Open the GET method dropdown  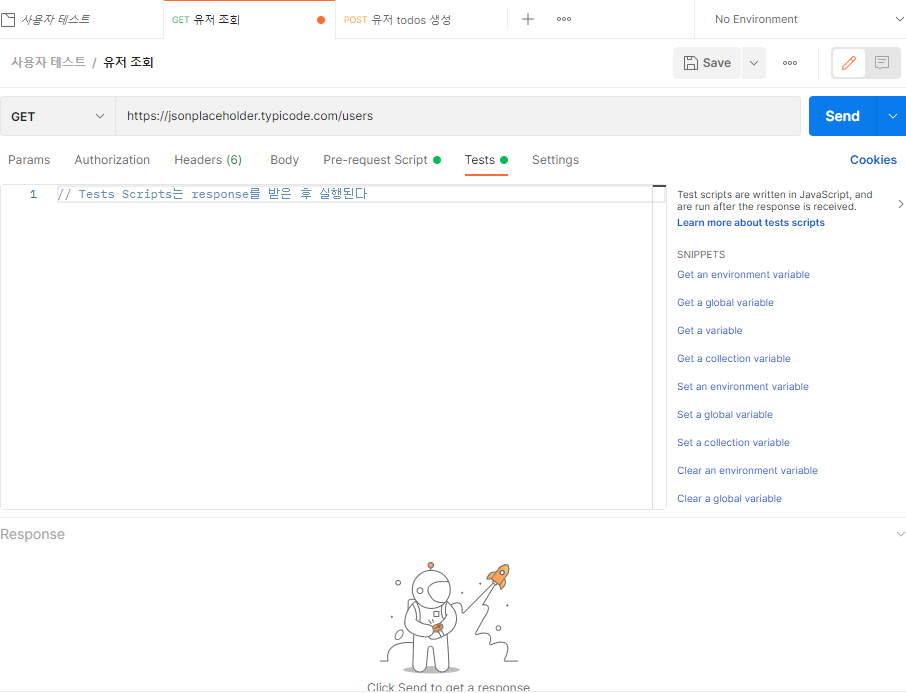56,116
